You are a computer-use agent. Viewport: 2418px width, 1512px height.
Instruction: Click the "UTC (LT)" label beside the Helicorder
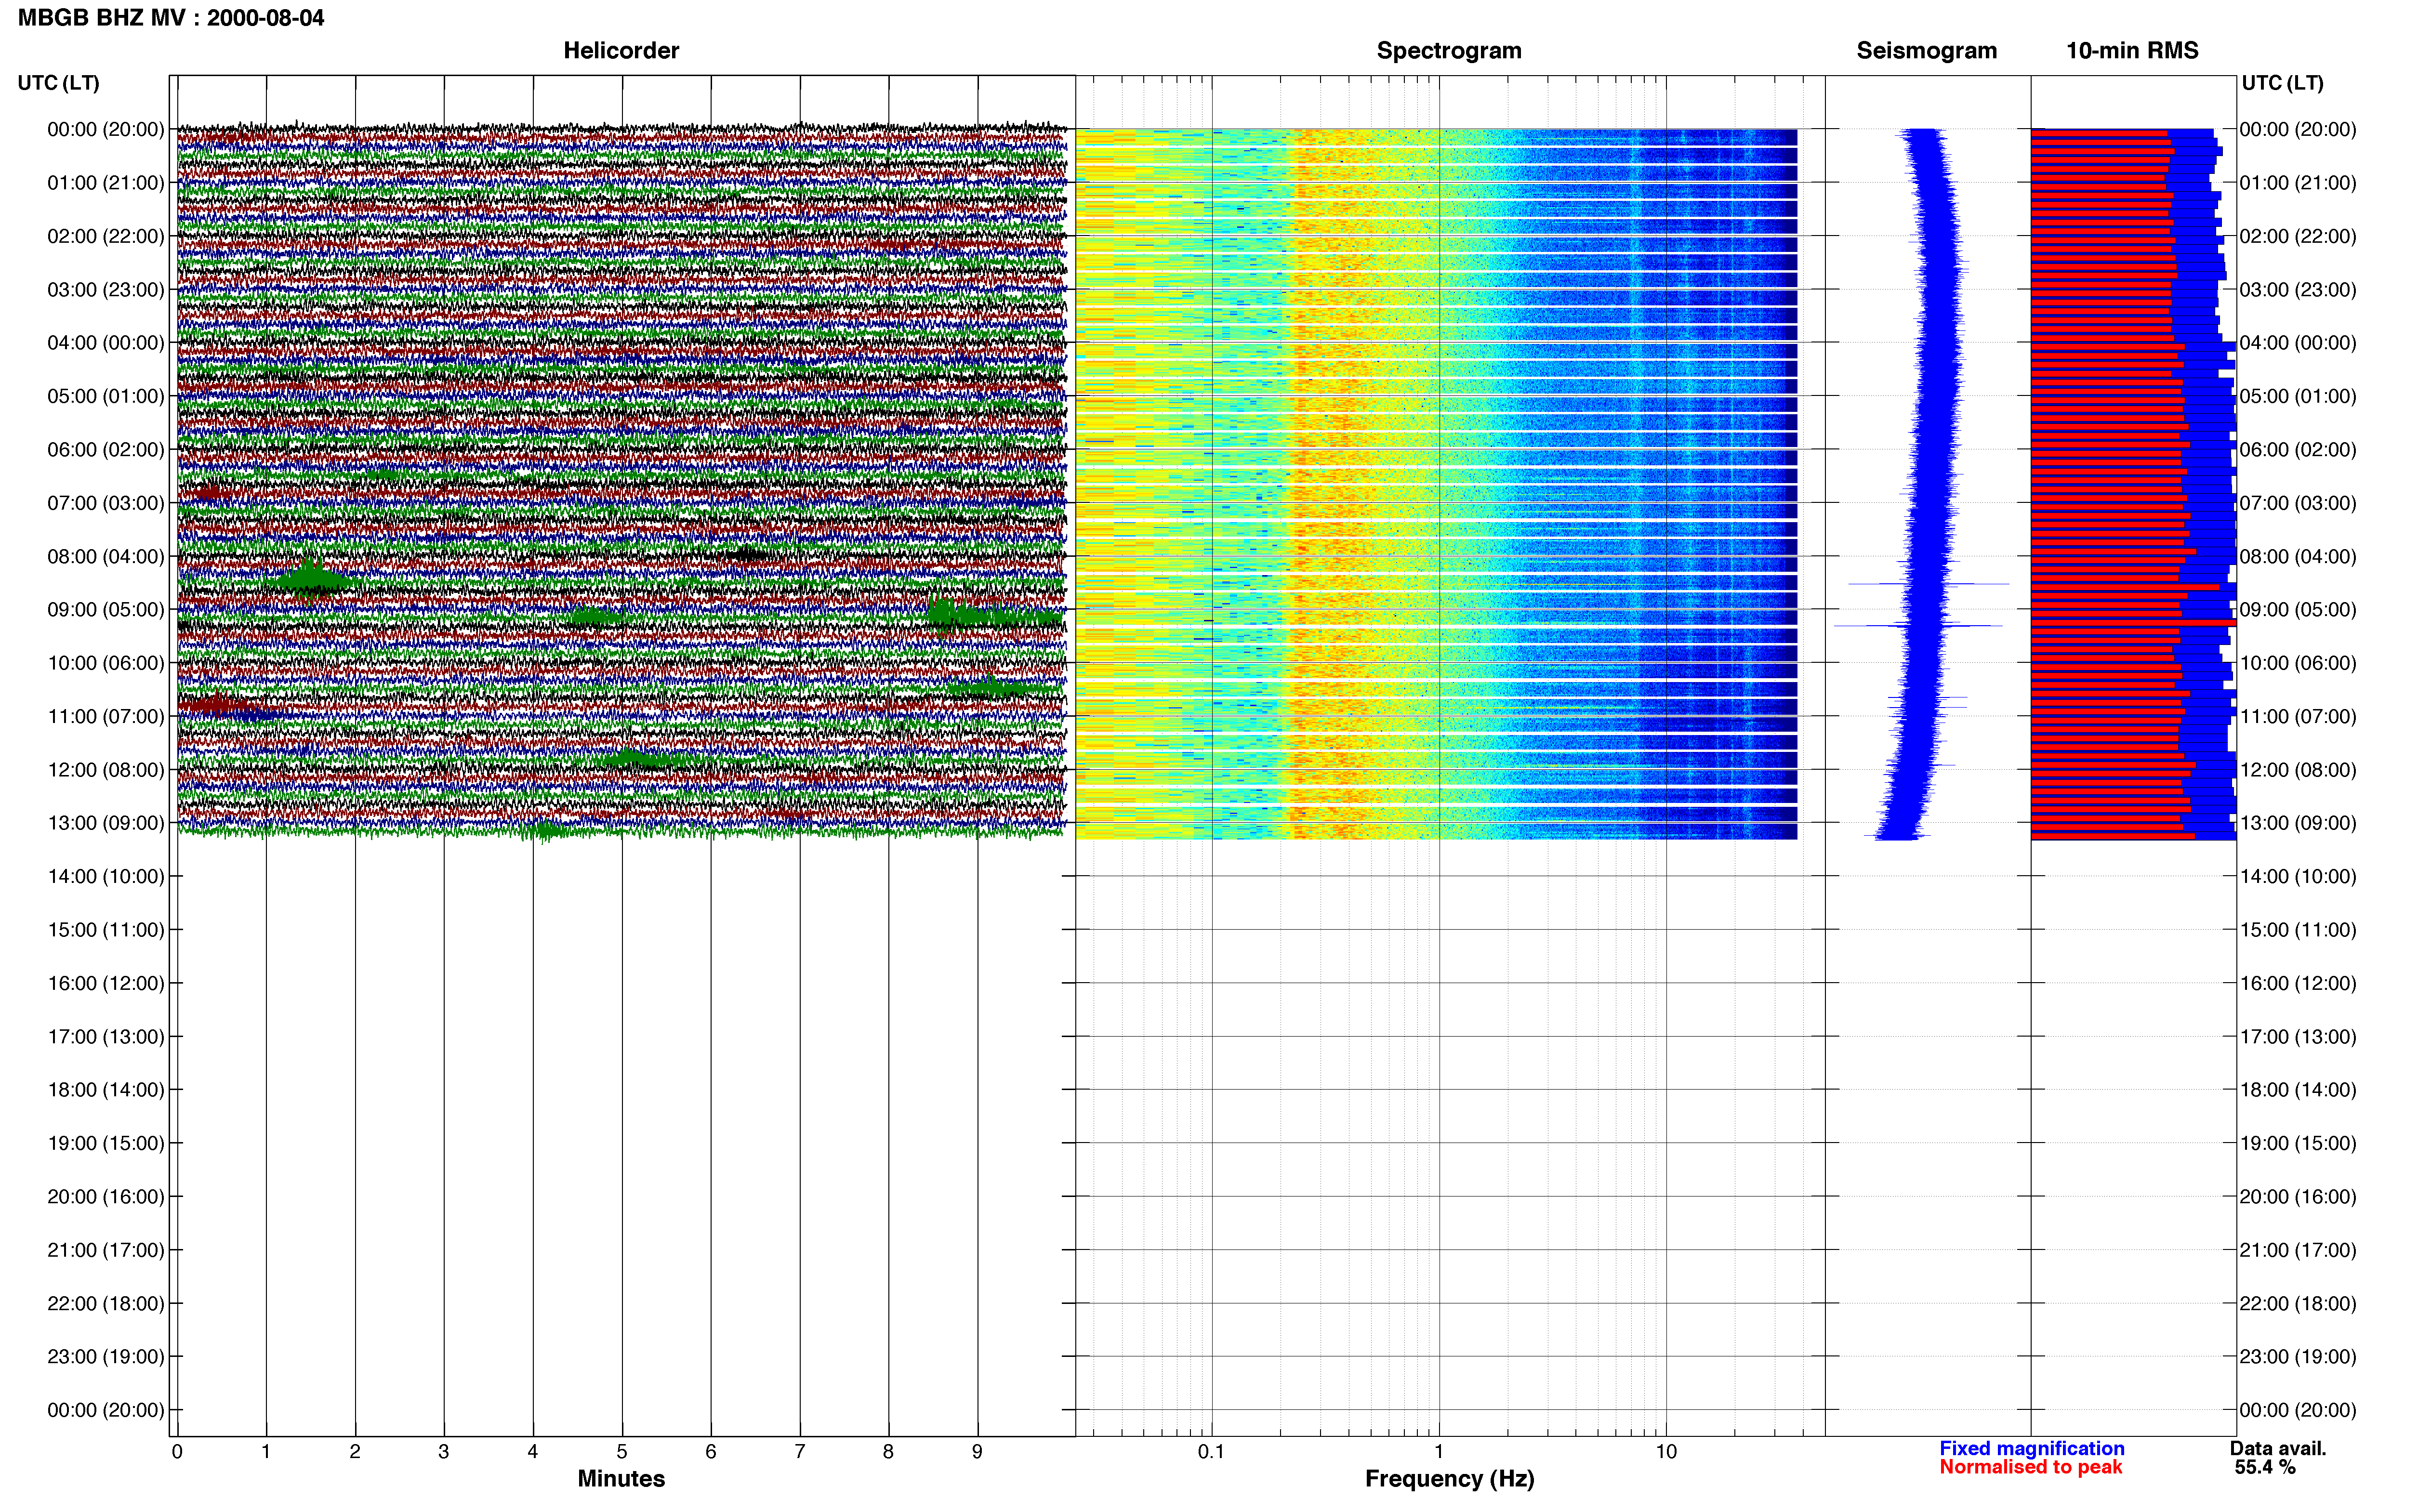tap(59, 83)
